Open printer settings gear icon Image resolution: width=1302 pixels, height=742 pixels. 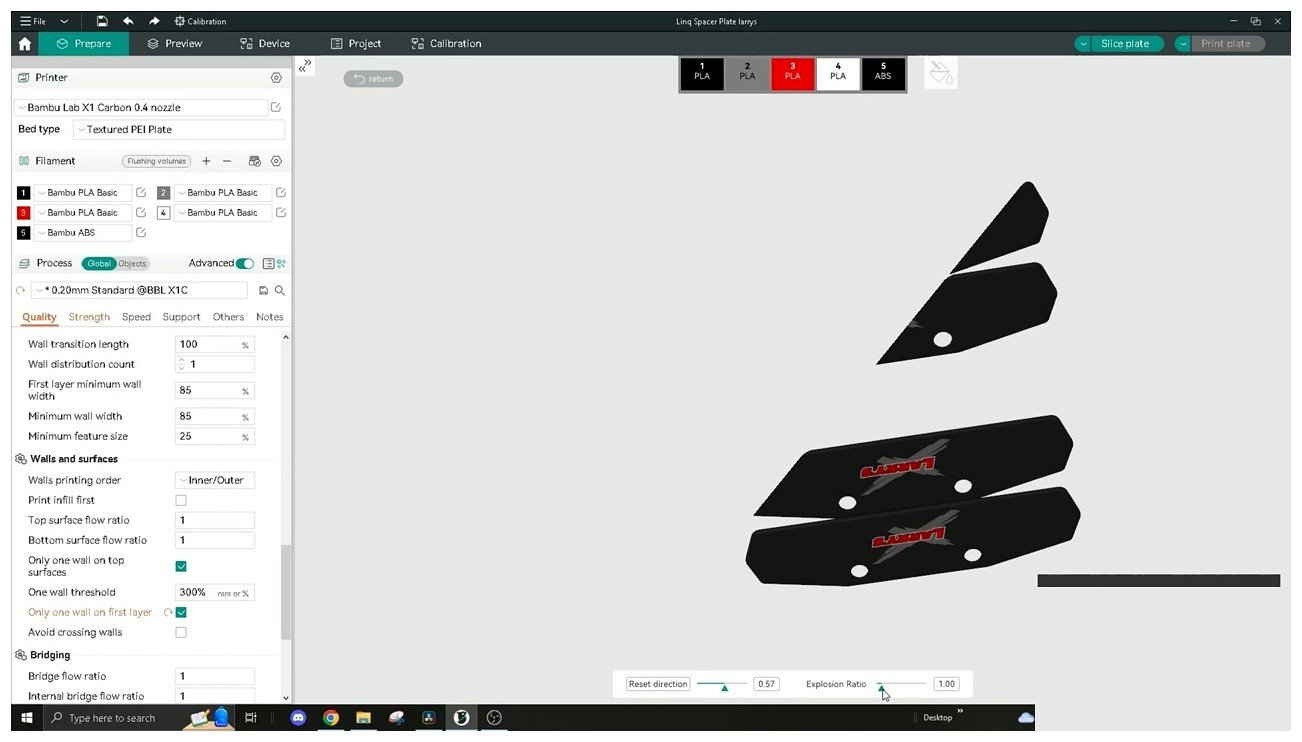pyautogui.click(x=277, y=78)
